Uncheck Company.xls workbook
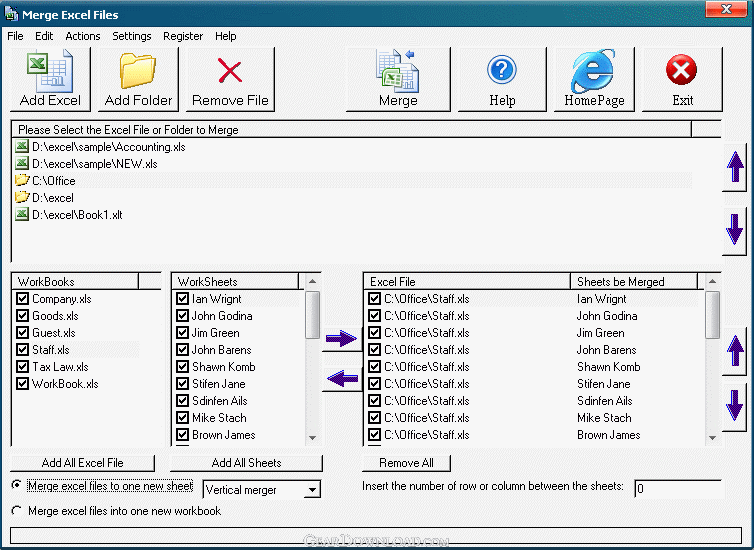The image size is (754, 550). click(x=22, y=299)
